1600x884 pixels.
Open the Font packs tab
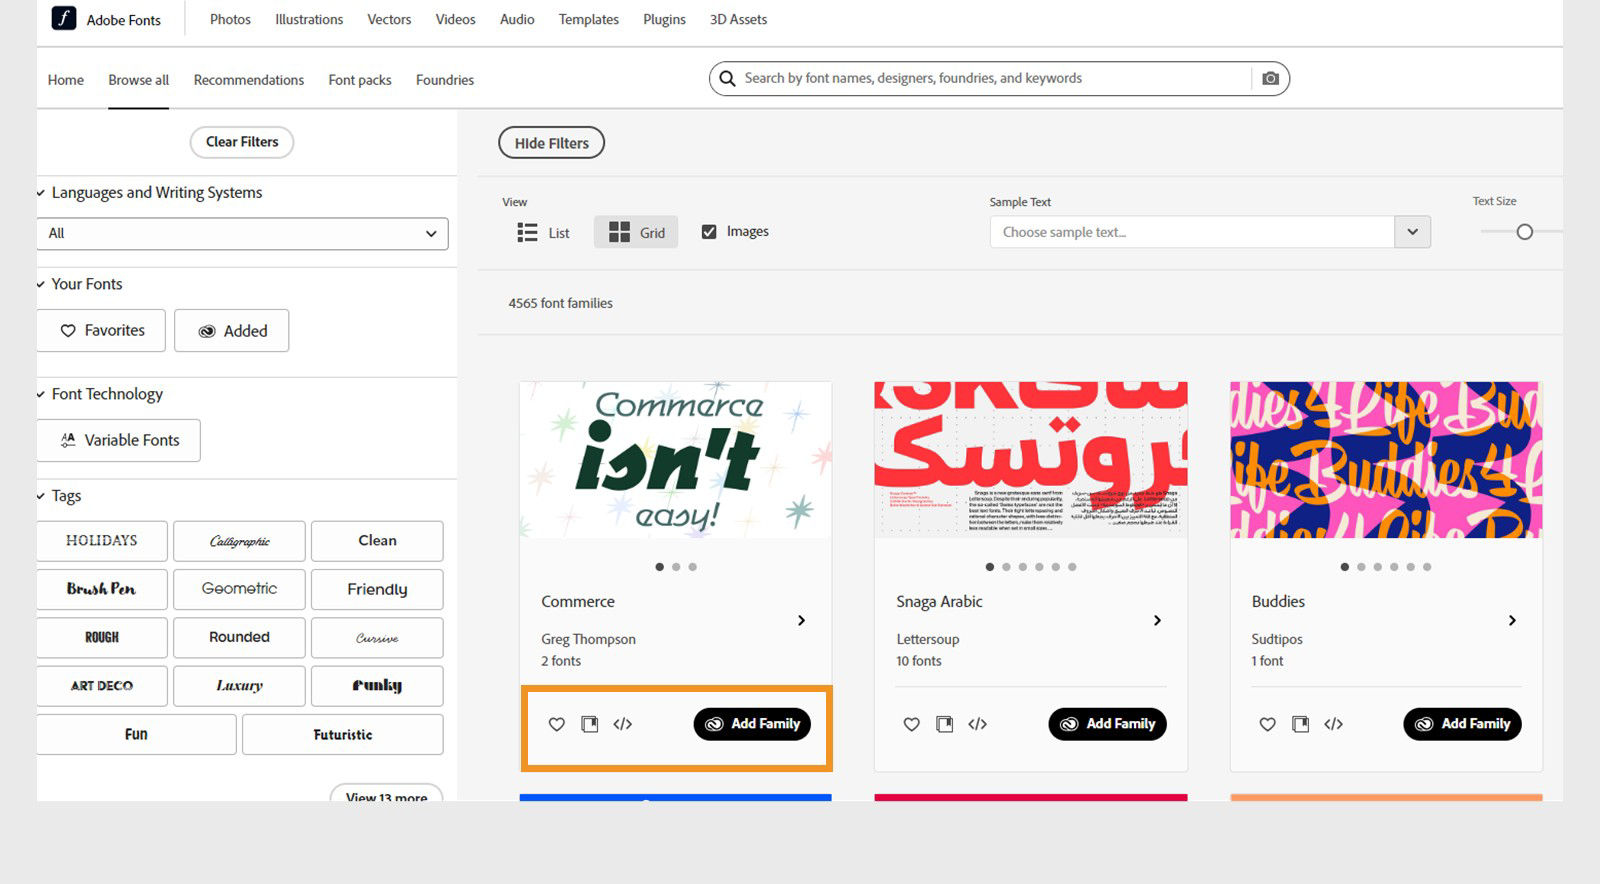click(x=360, y=80)
